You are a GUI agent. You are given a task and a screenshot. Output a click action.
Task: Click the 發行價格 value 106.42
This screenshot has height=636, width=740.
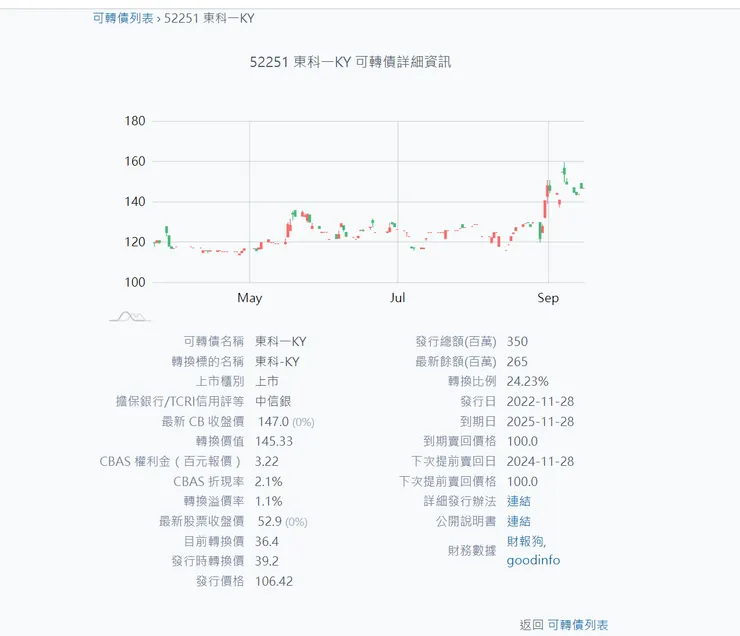[274, 581]
